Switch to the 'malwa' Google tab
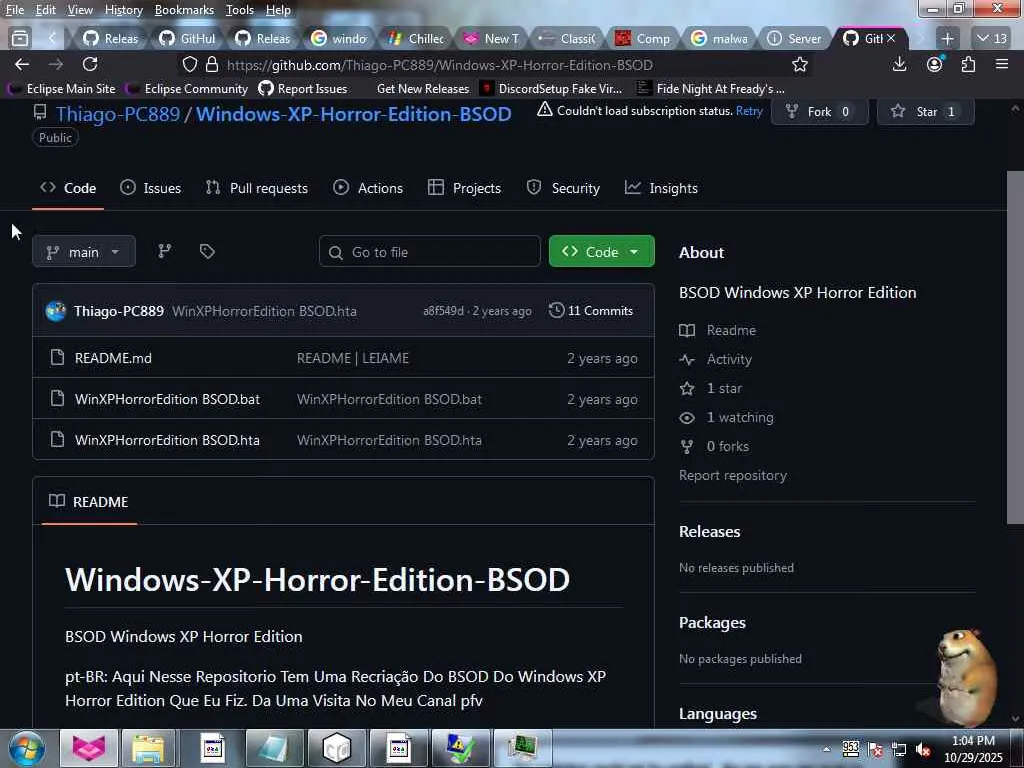Image resolution: width=1024 pixels, height=768 pixels. [x=719, y=39]
